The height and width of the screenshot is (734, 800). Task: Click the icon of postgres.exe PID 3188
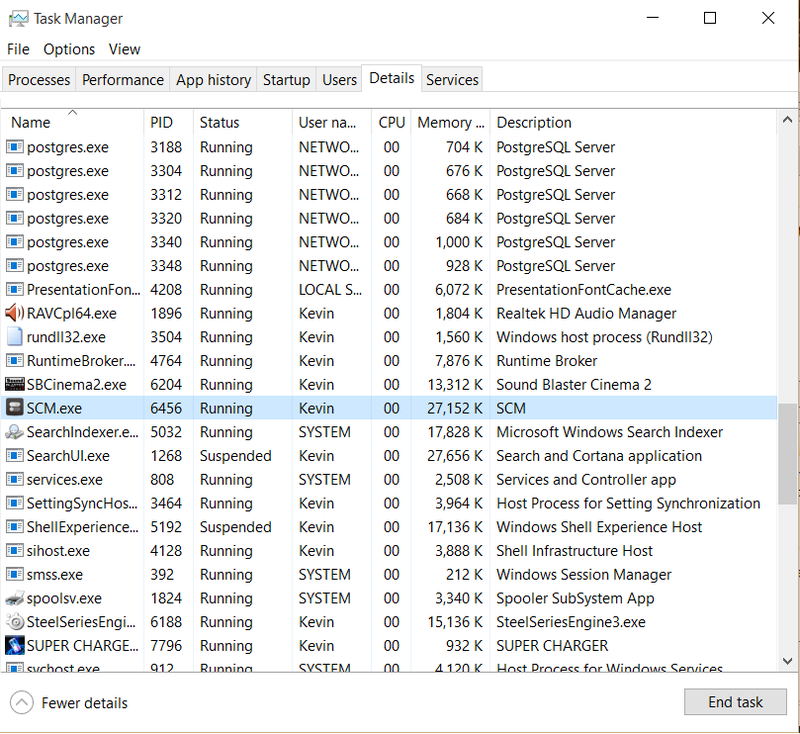click(14, 147)
